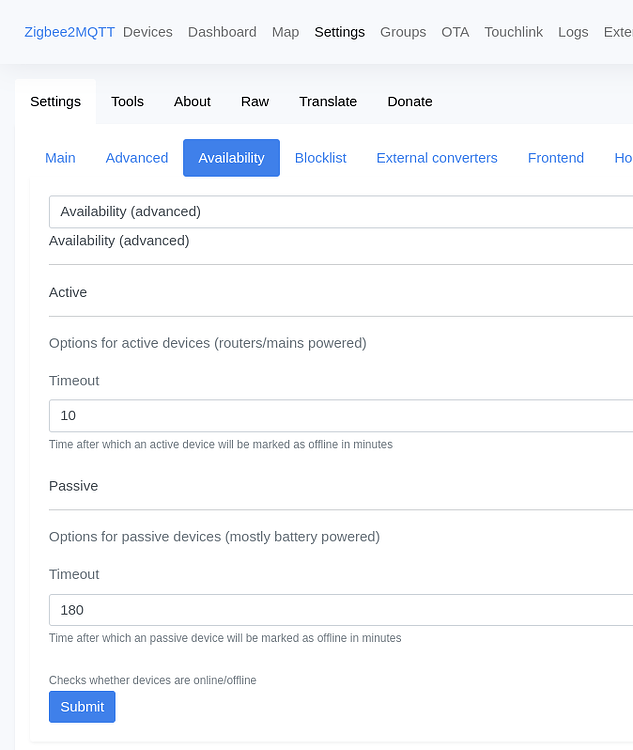This screenshot has width=633, height=750.
Task: Navigate to the OTA updates page
Action: tap(455, 32)
